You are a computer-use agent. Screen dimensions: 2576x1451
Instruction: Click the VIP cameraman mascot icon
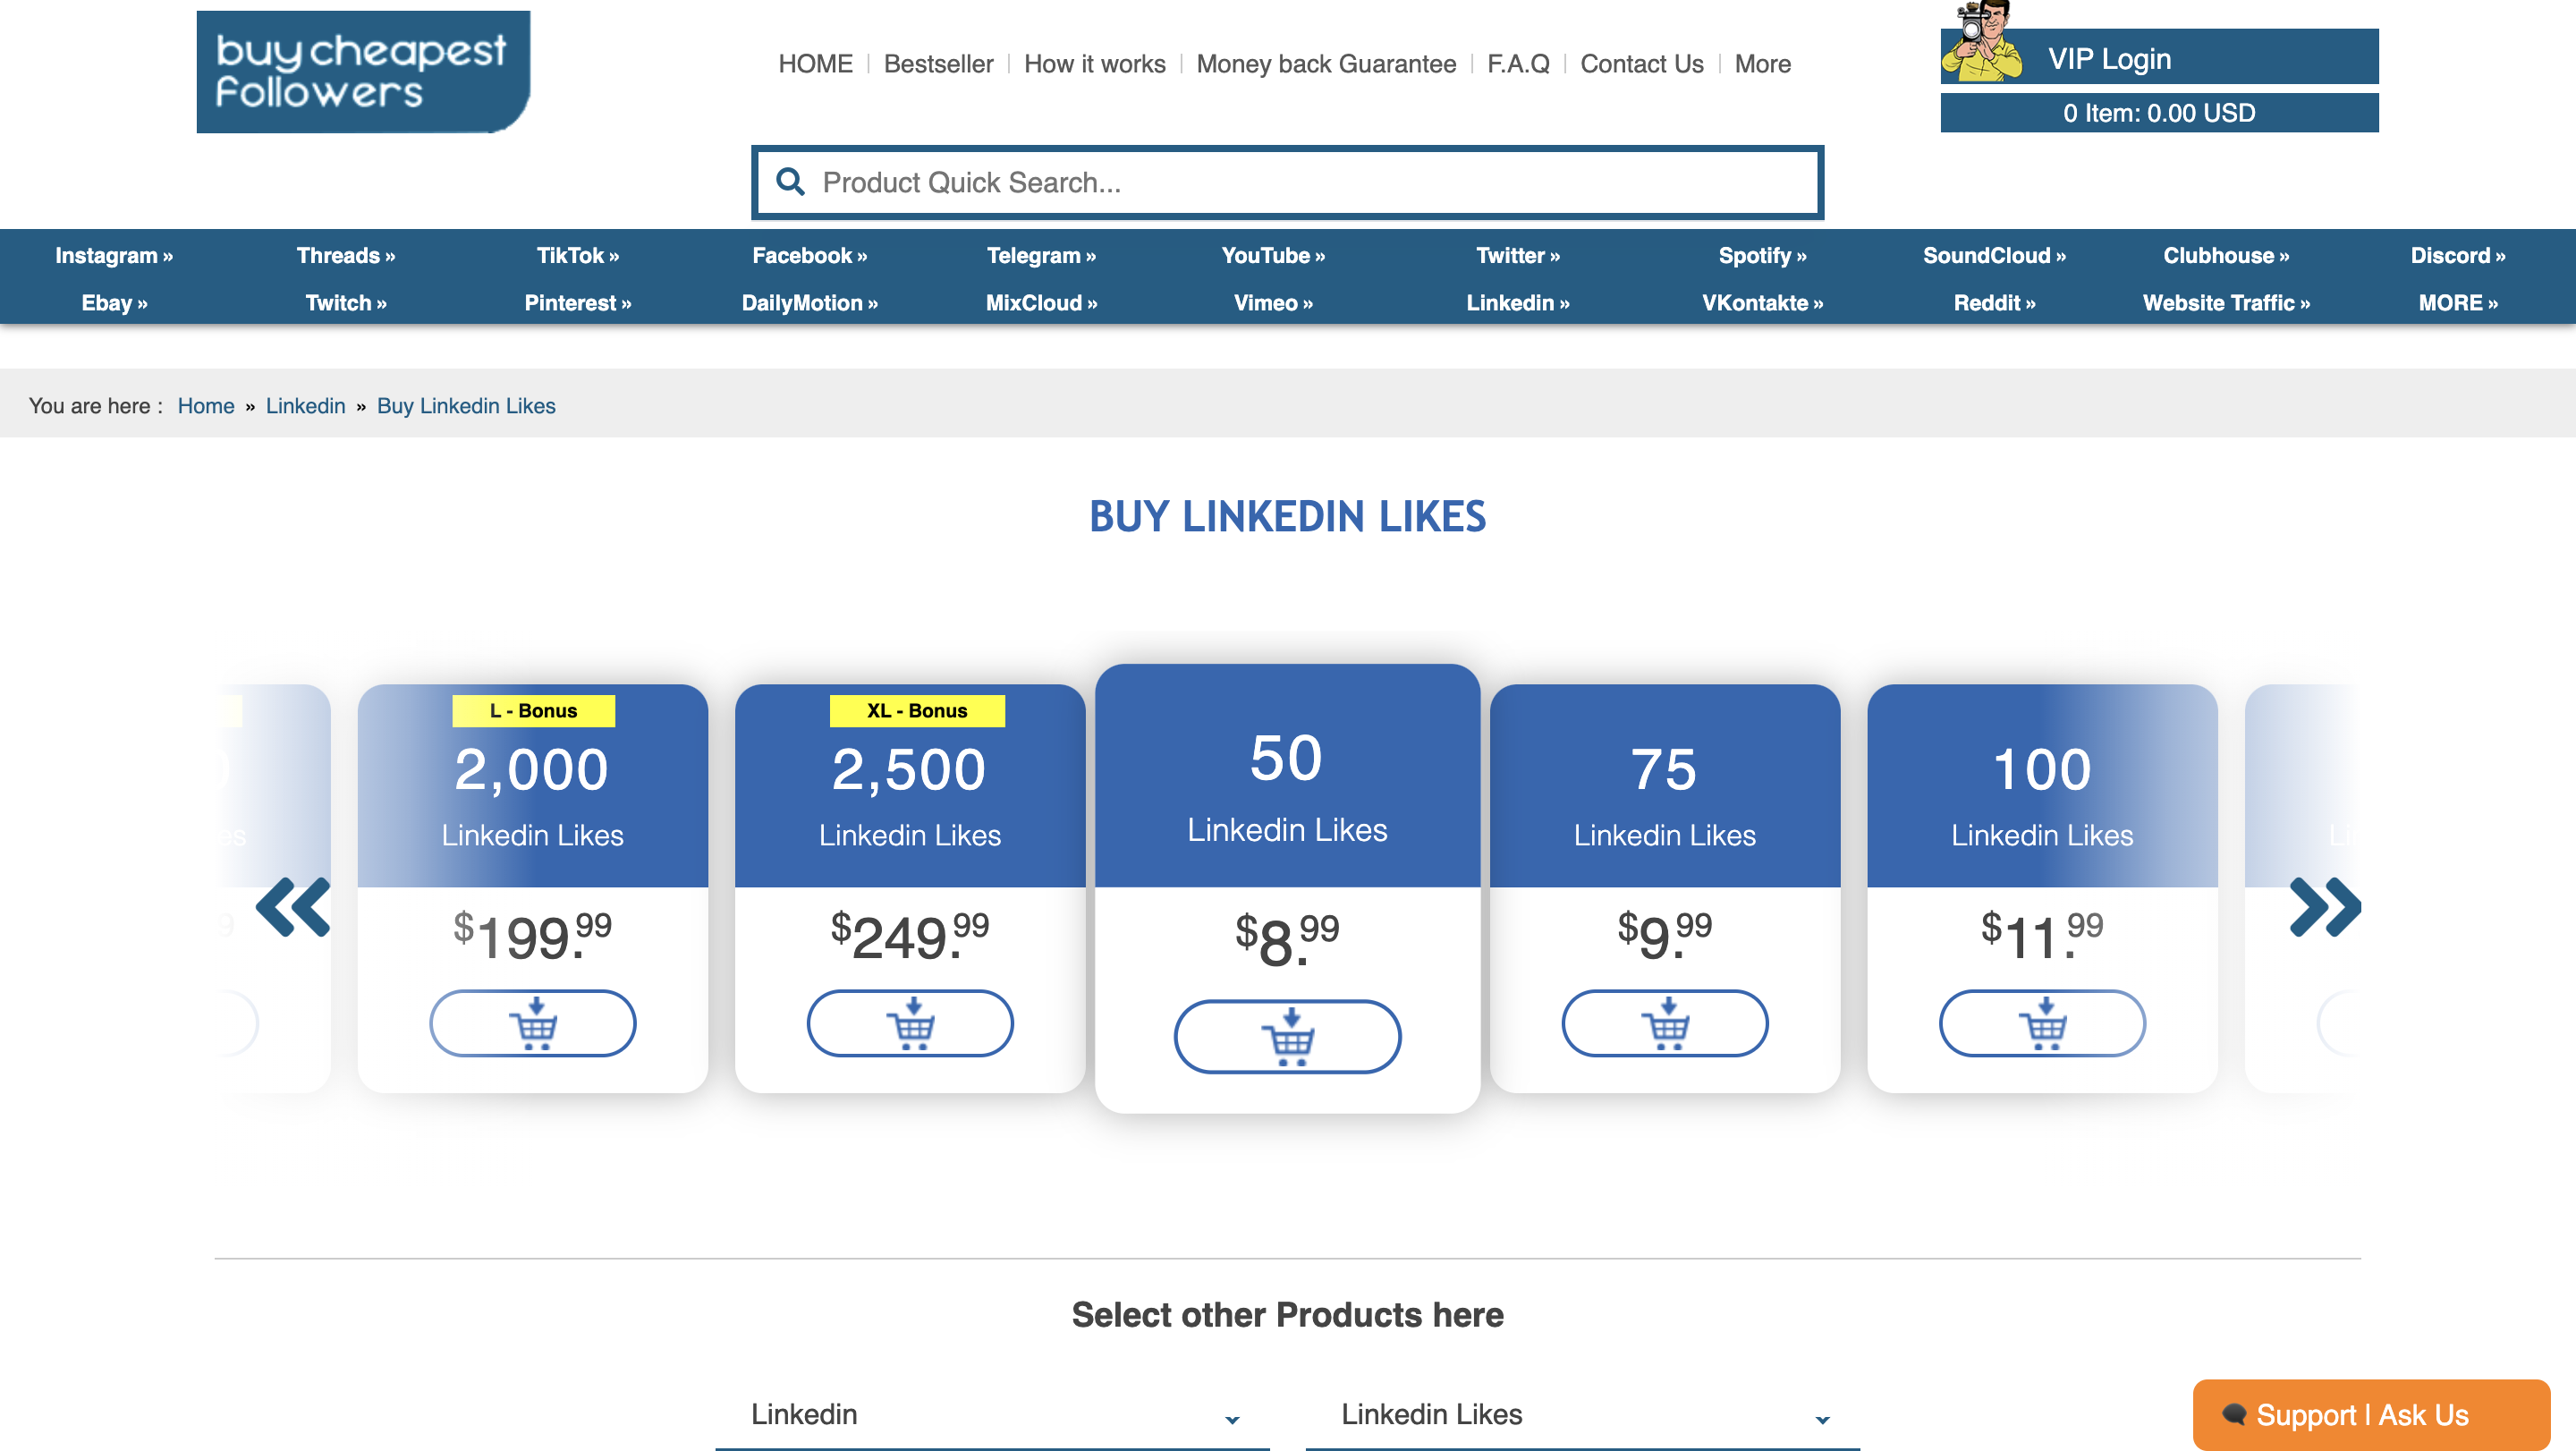point(1981,42)
